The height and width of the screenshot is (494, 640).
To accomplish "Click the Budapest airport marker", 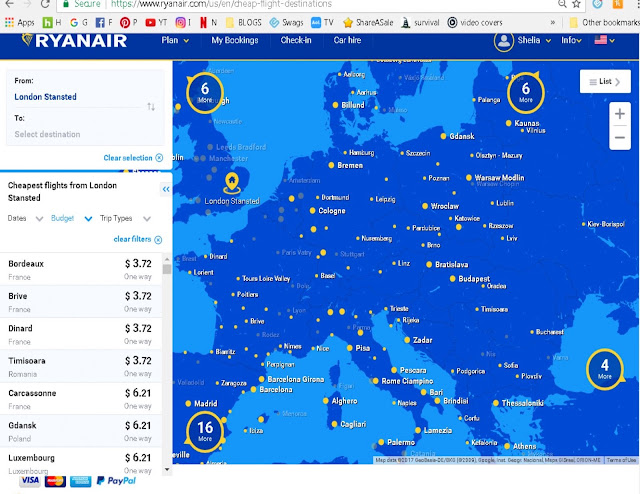I will click(x=453, y=279).
